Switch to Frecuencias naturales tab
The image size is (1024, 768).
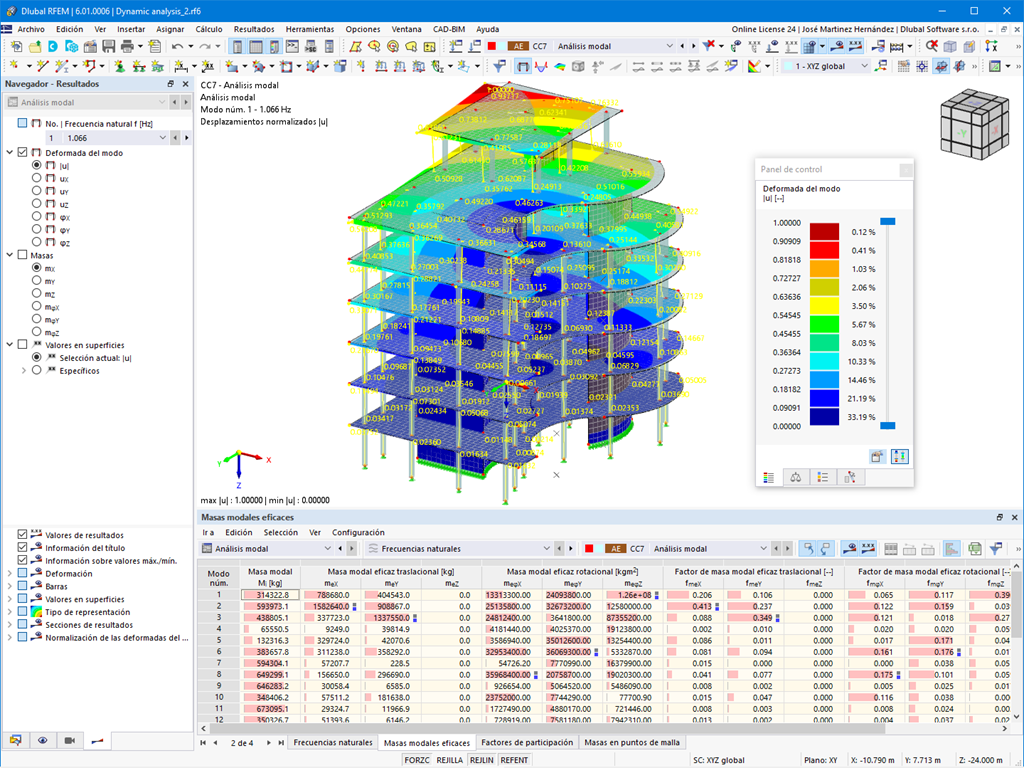tap(333, 743)
